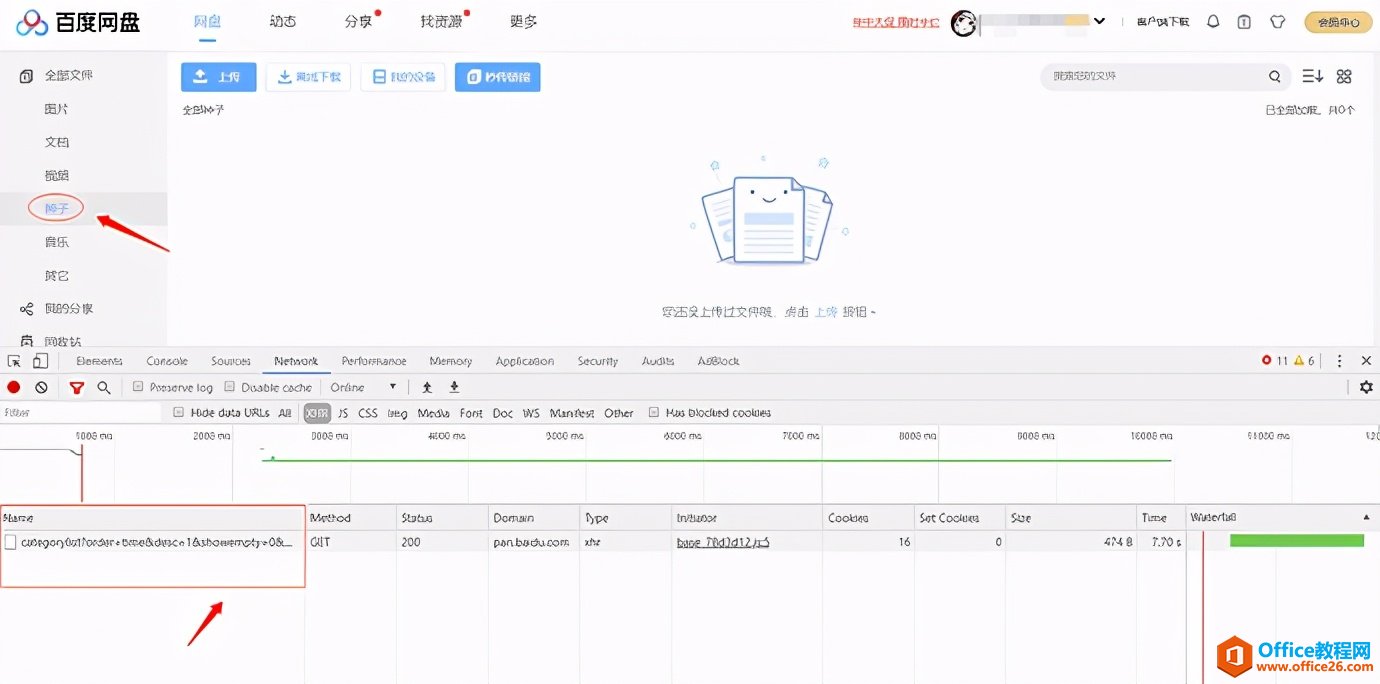Click the sort order icon beside search
The height and width of the screenshot is (684, 1380).
tap(1312, 76)
